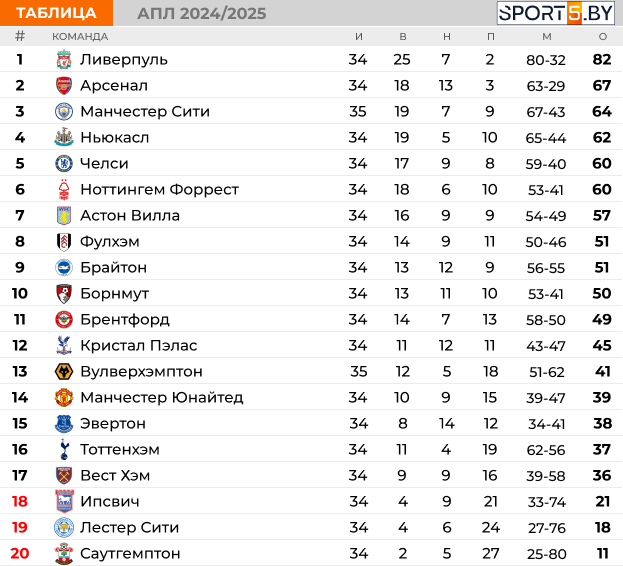Sort by the О points column header

(x=603, y=37)
